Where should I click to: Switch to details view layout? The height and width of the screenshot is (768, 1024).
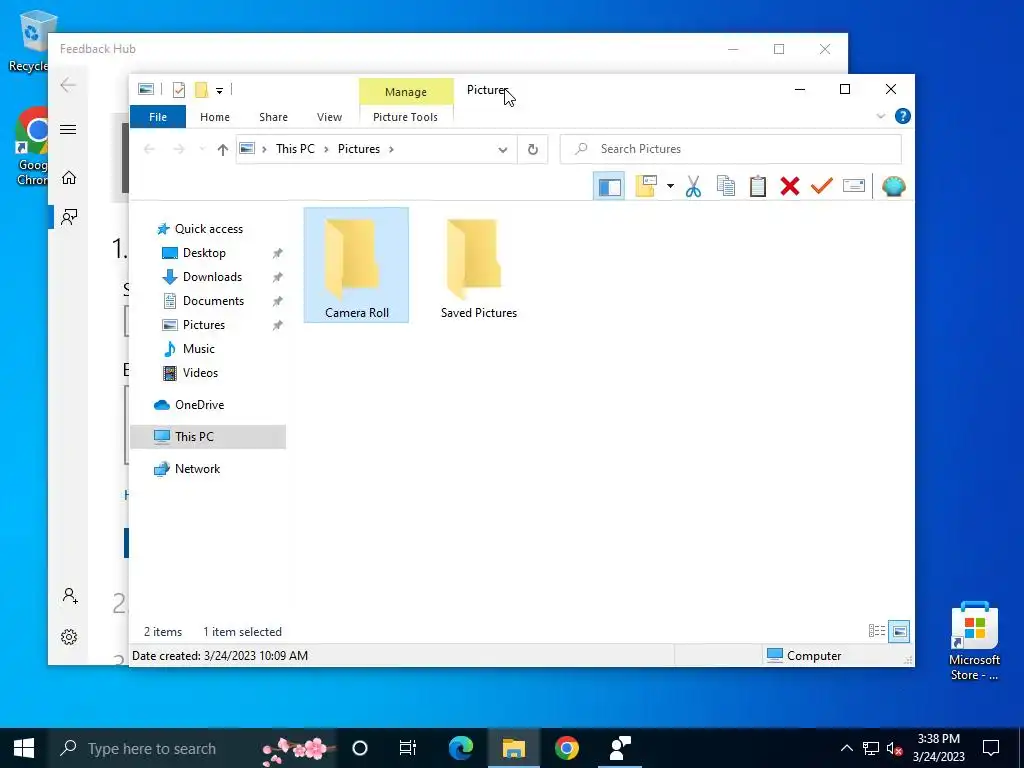coord(876,631)
